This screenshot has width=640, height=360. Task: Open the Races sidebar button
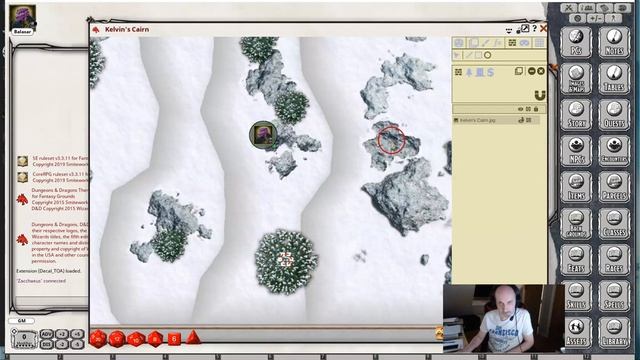(614, 260)
